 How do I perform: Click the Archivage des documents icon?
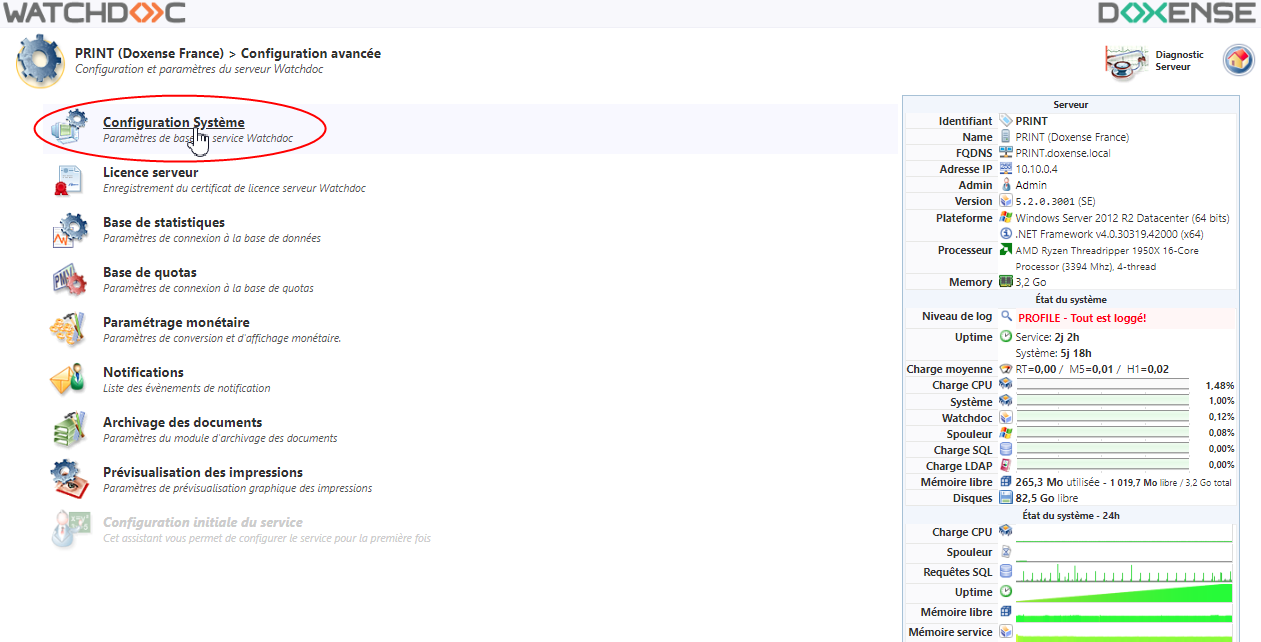(70, 430)
